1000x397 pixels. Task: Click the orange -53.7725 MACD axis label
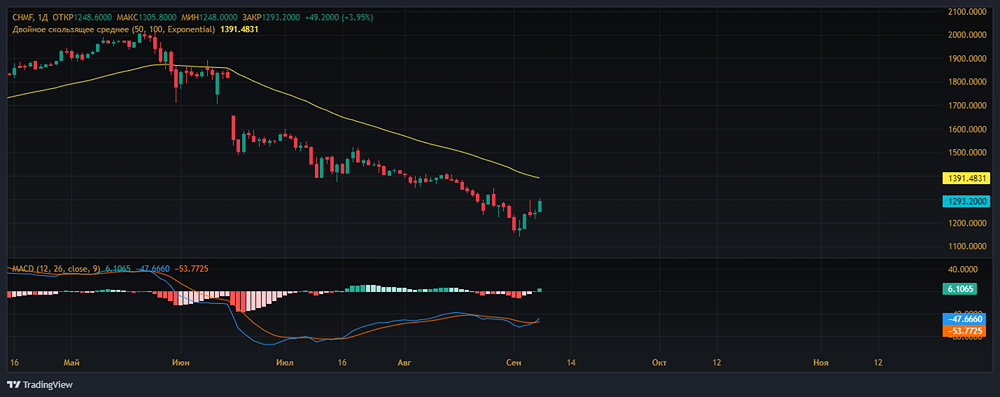pos(964,331)
